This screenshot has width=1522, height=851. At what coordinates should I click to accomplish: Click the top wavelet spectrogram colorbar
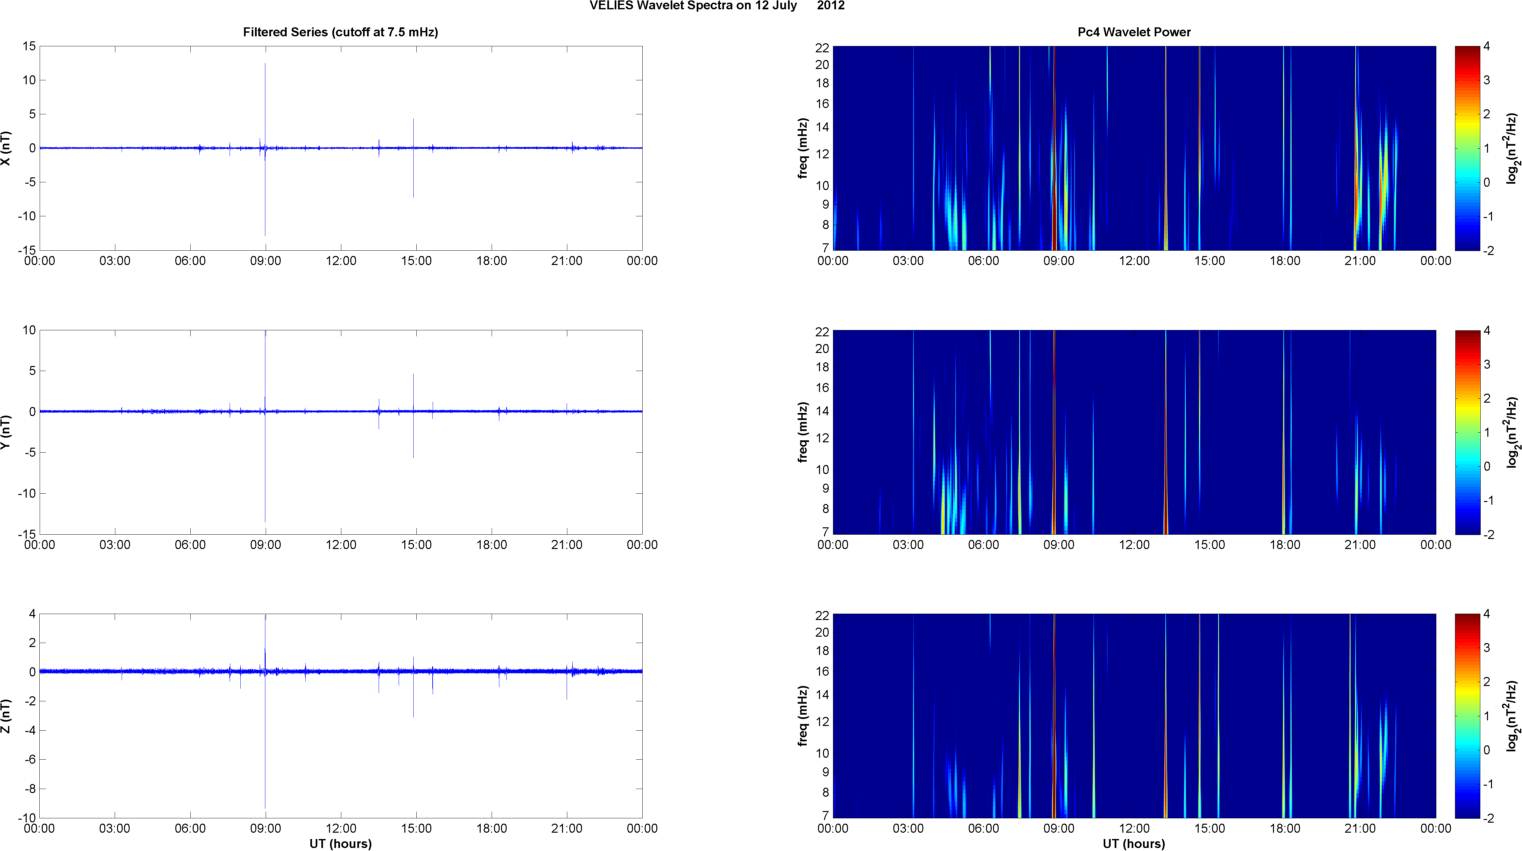(x=1466, y=148)
